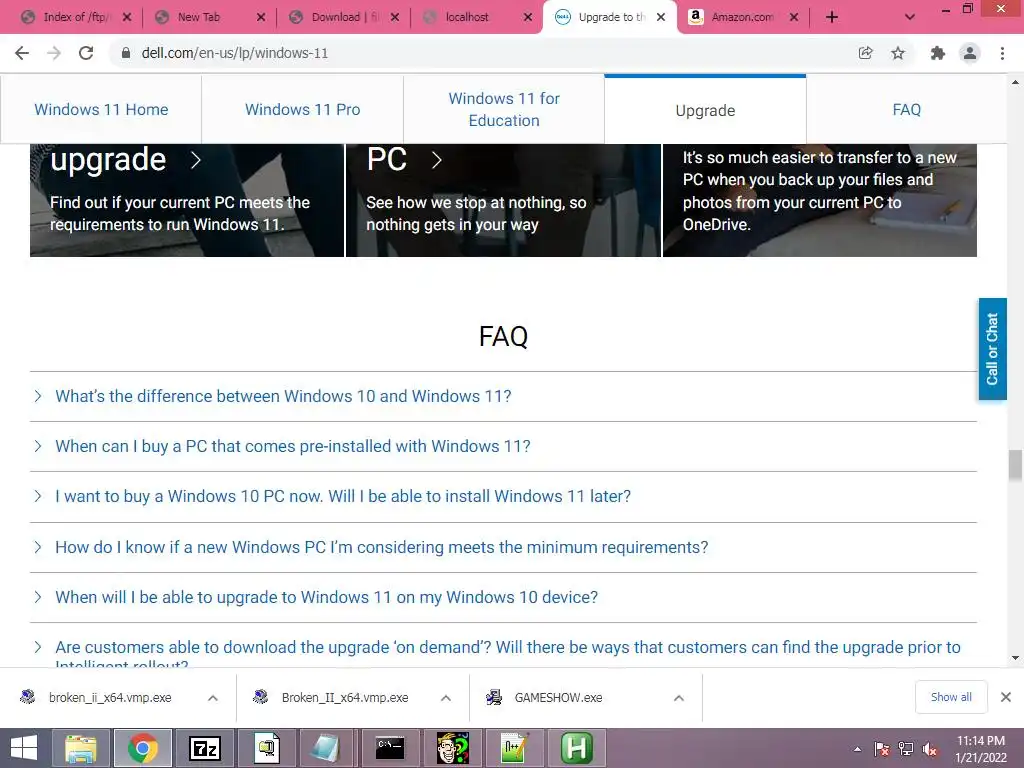This screenshot has height=768, width=1024.
Task: Open options arrow for GAMESHOW.exe download
Action: (x=679, y=698)
